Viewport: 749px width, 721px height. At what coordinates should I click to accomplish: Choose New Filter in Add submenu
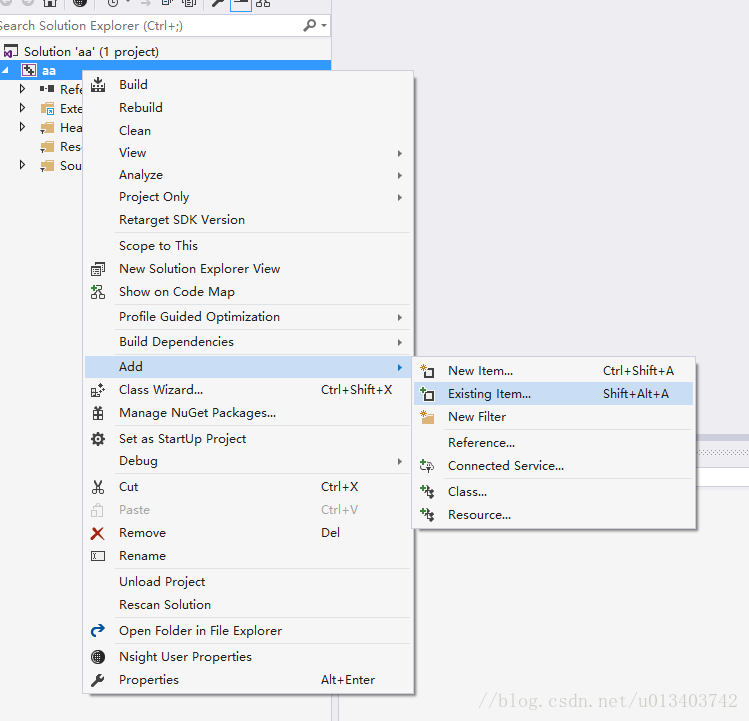pos(553,417)
